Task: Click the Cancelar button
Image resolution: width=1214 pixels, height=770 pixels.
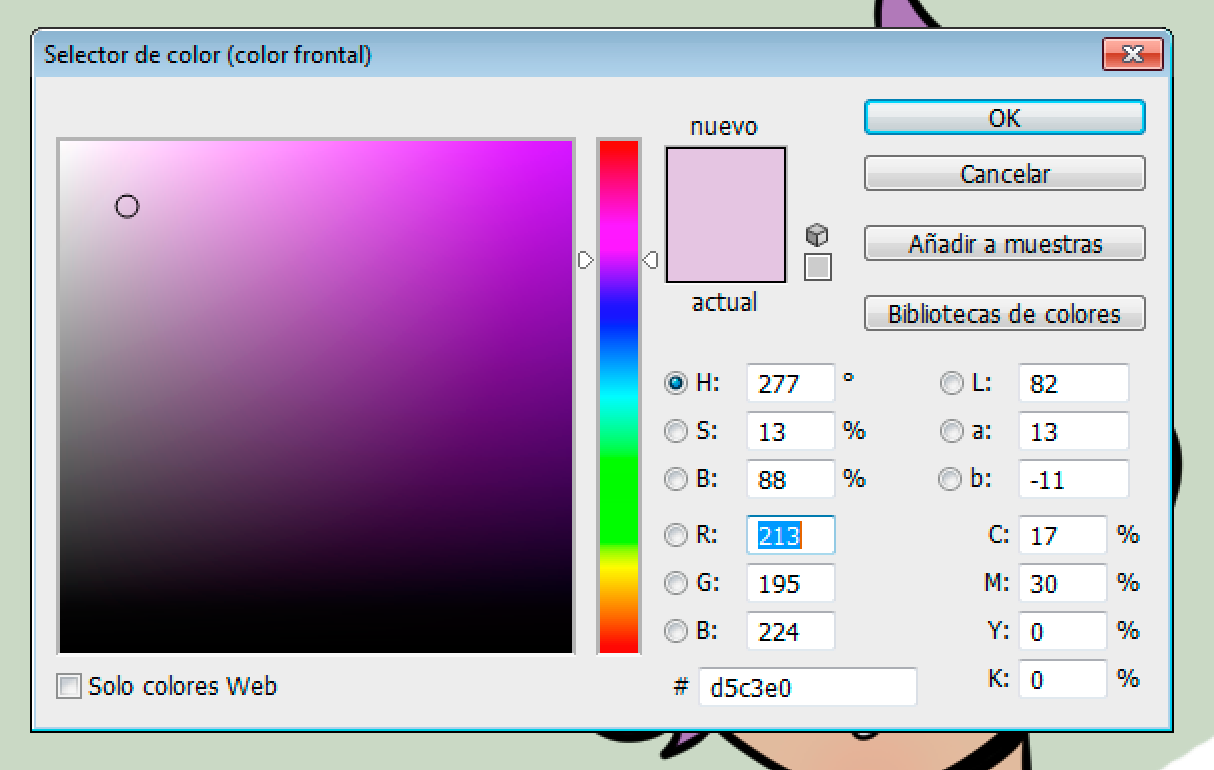Action: (1004, 174)
